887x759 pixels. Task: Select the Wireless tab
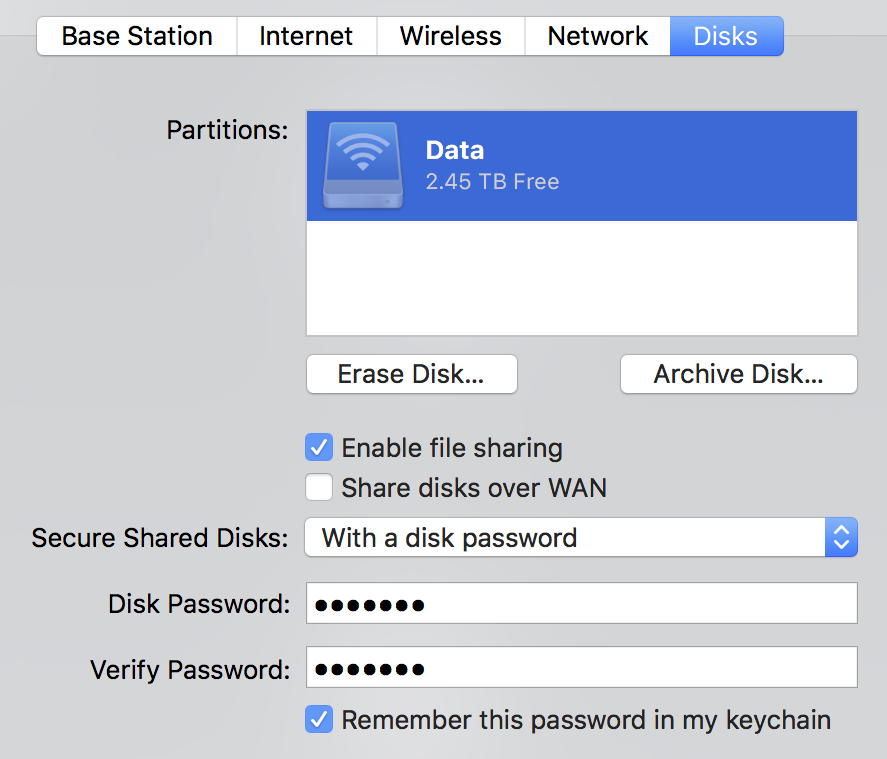(x=450, y=37)
